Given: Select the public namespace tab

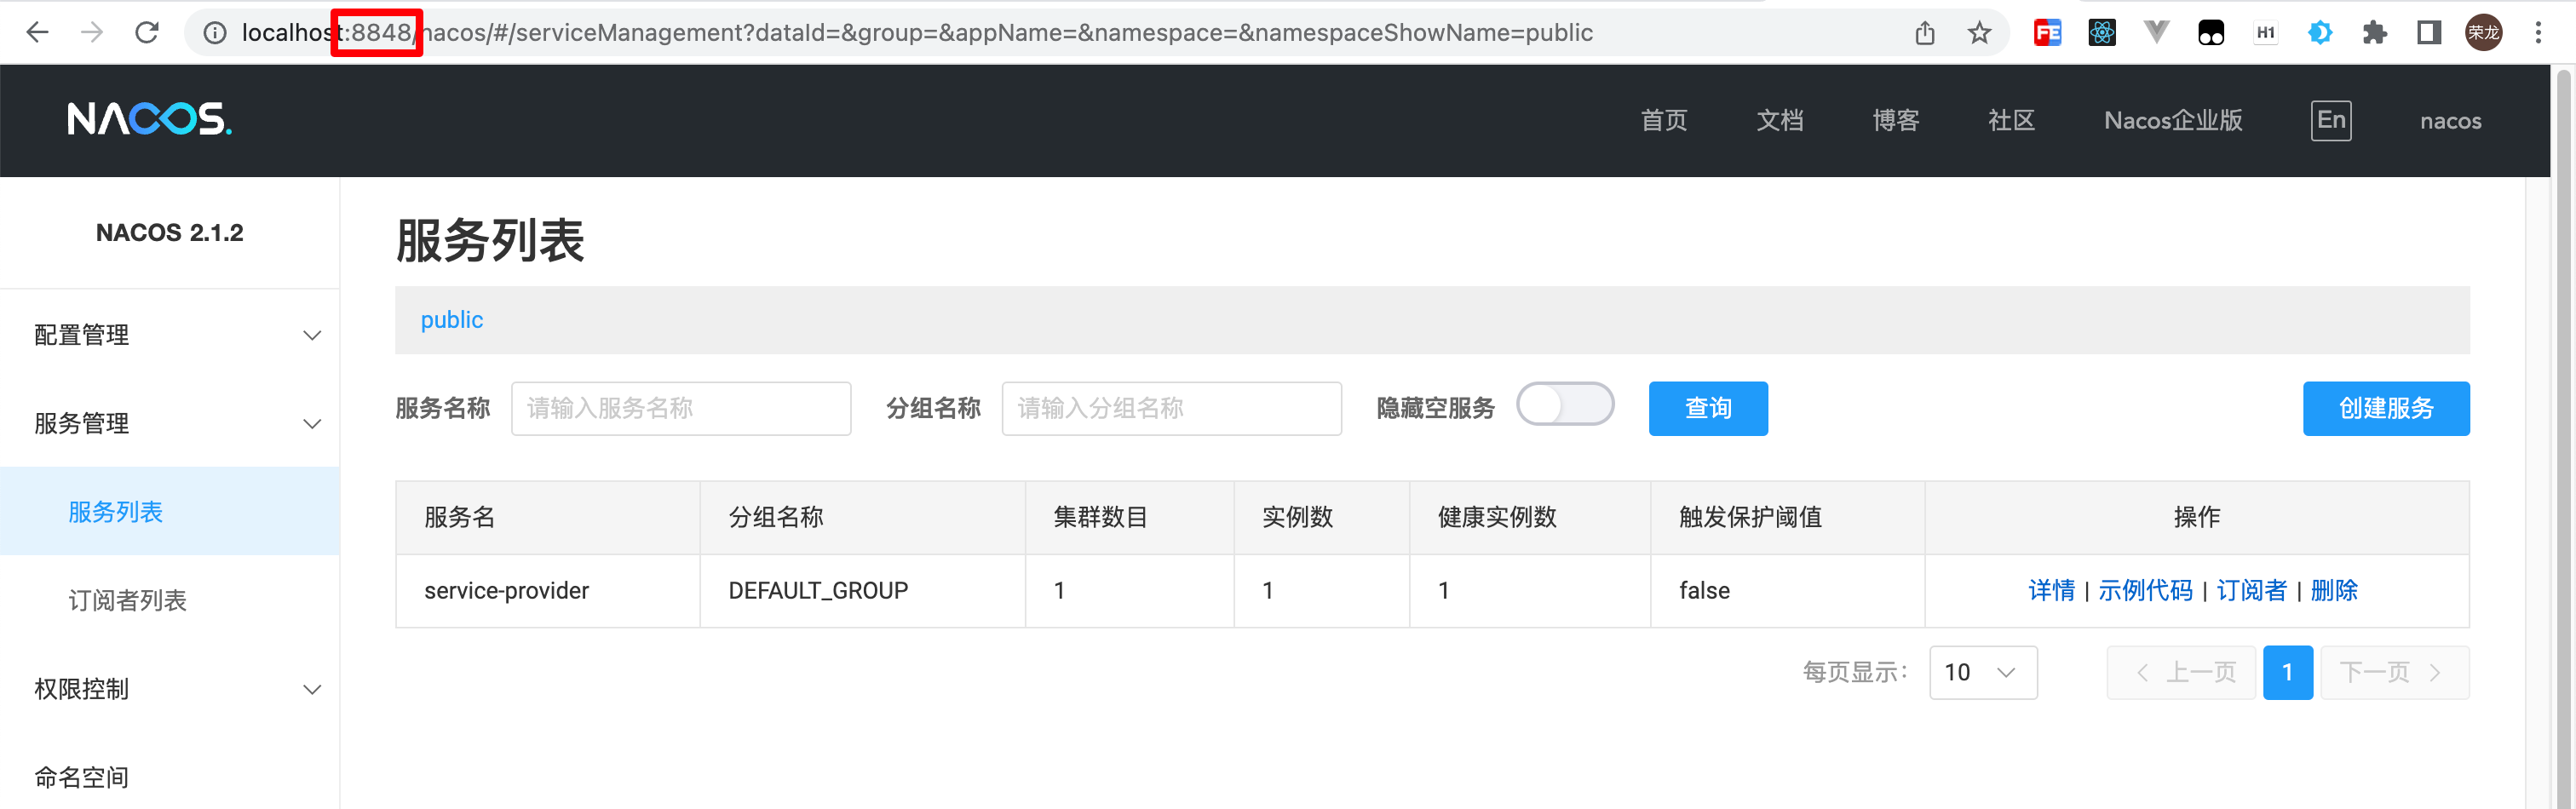Looking at the screenshot, I should point(451,320).
